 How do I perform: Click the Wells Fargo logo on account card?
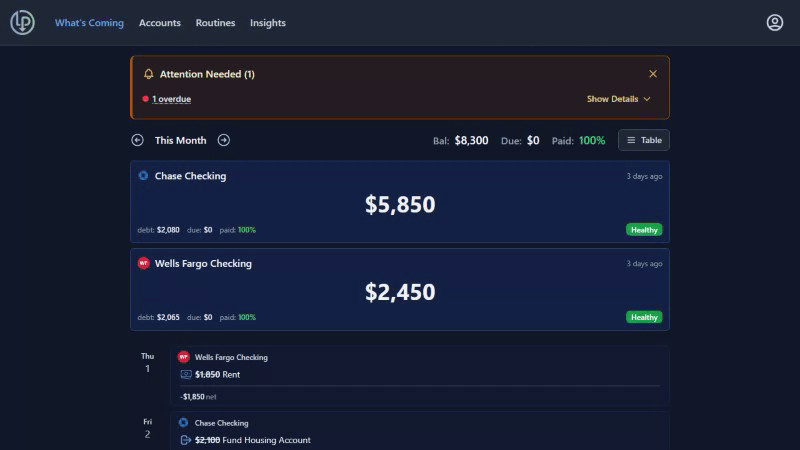(143, 264)
